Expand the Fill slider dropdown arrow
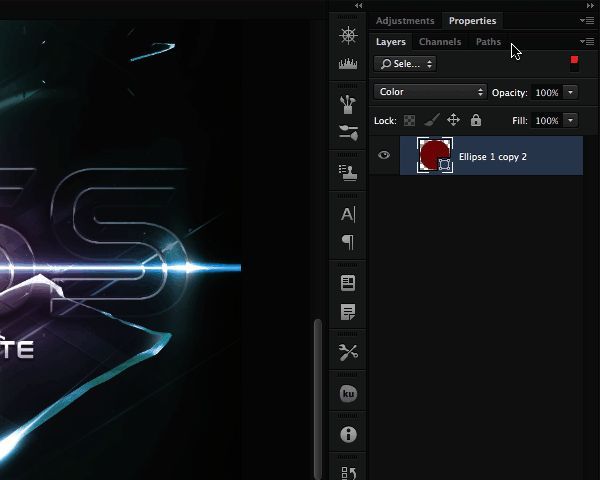This screenshot has height=480, width=600. tap(570, 120)
